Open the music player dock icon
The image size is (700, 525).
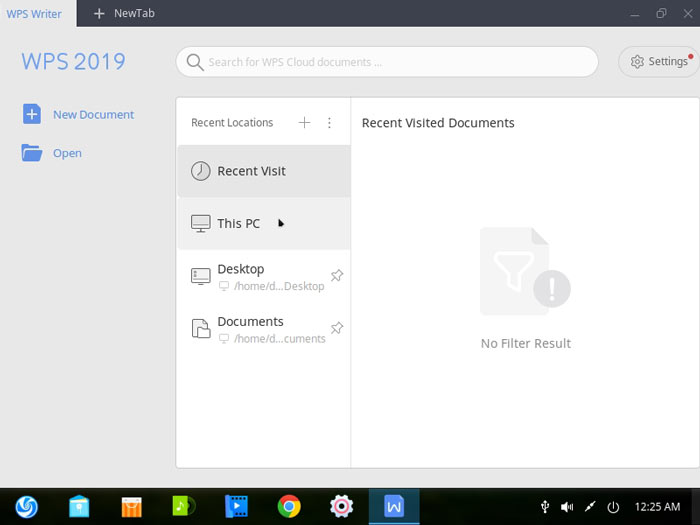coord(184,506)
